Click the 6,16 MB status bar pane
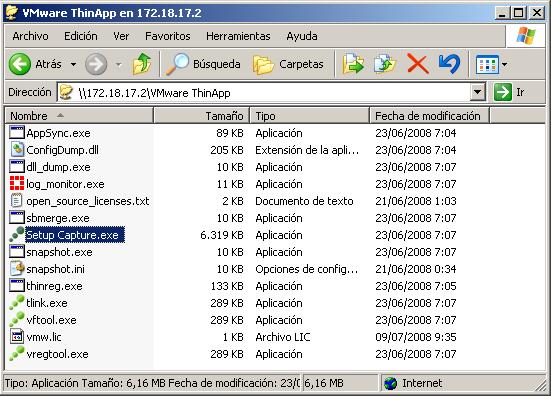 coord(340,383)
